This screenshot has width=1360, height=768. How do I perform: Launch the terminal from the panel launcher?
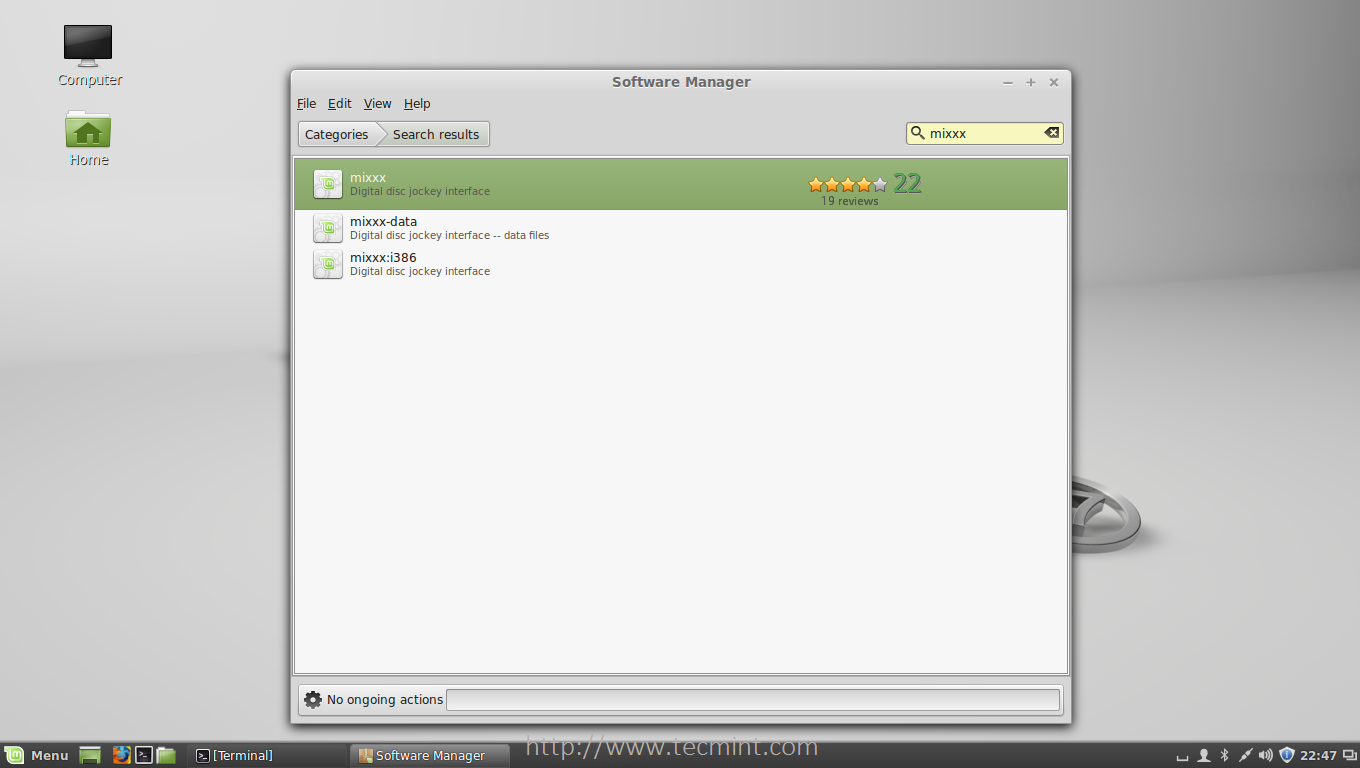(144, 755)
